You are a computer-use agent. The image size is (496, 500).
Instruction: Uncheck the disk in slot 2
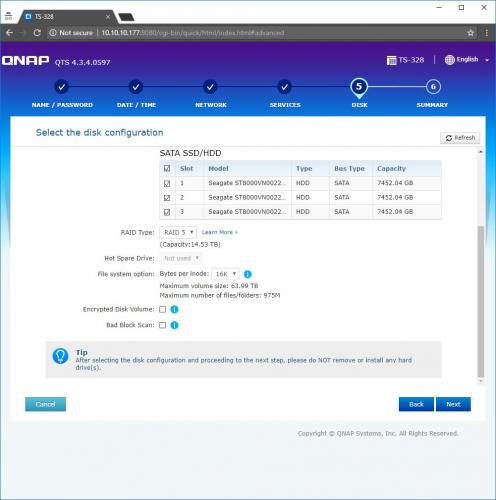tap(167, 198)
